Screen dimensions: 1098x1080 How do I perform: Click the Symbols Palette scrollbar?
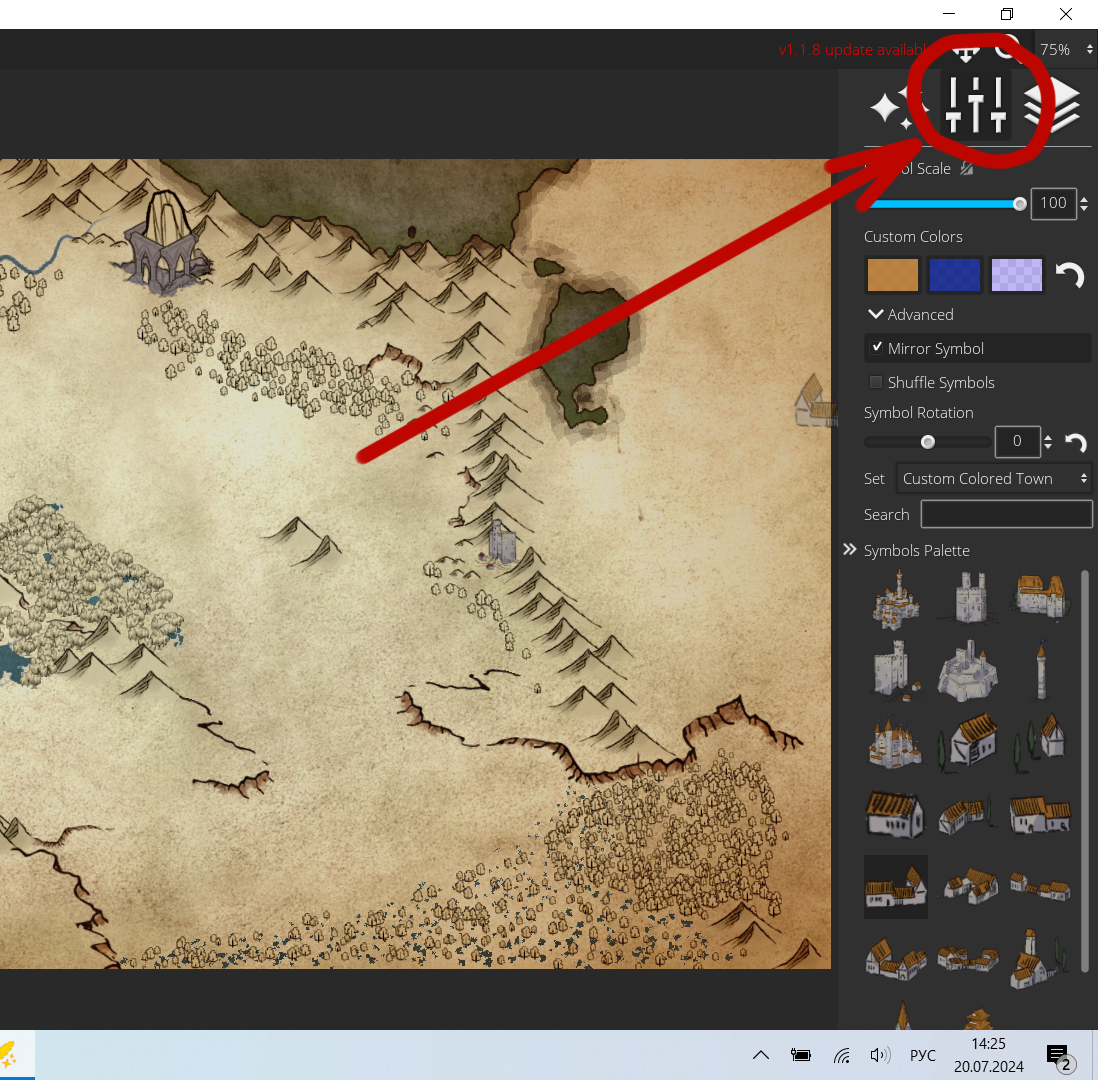coord(1085,770)
